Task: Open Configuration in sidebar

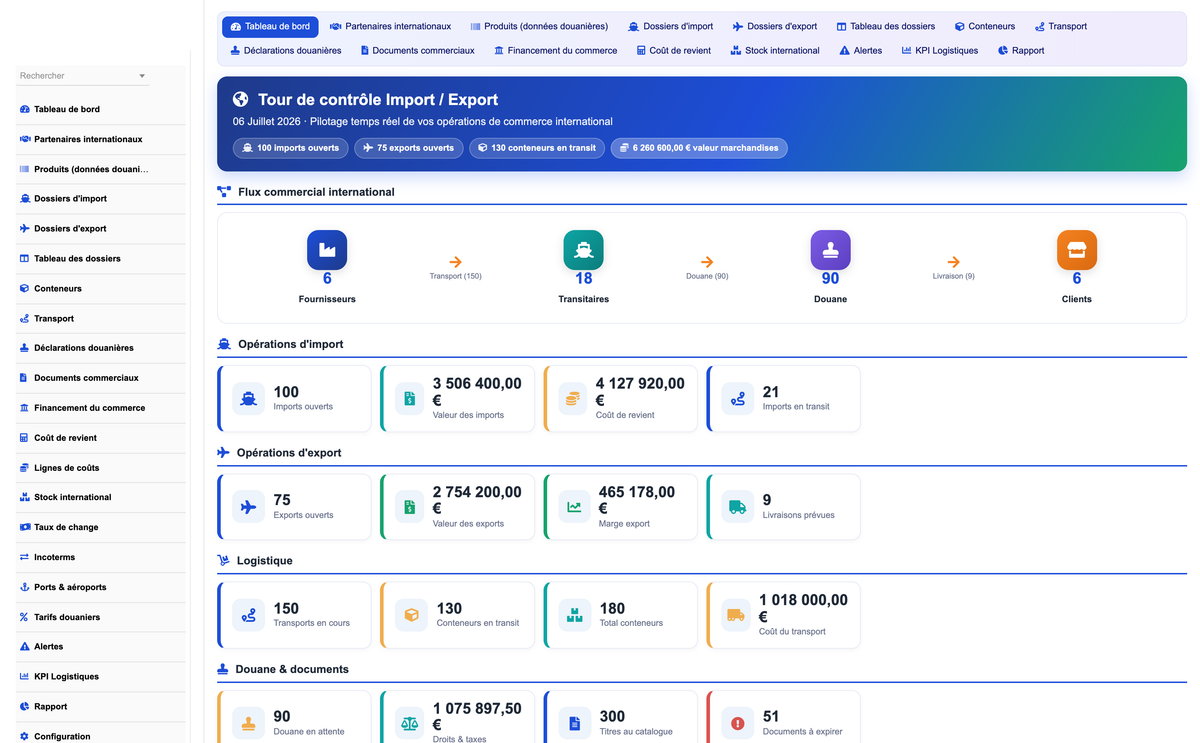Action: [101, 736]
